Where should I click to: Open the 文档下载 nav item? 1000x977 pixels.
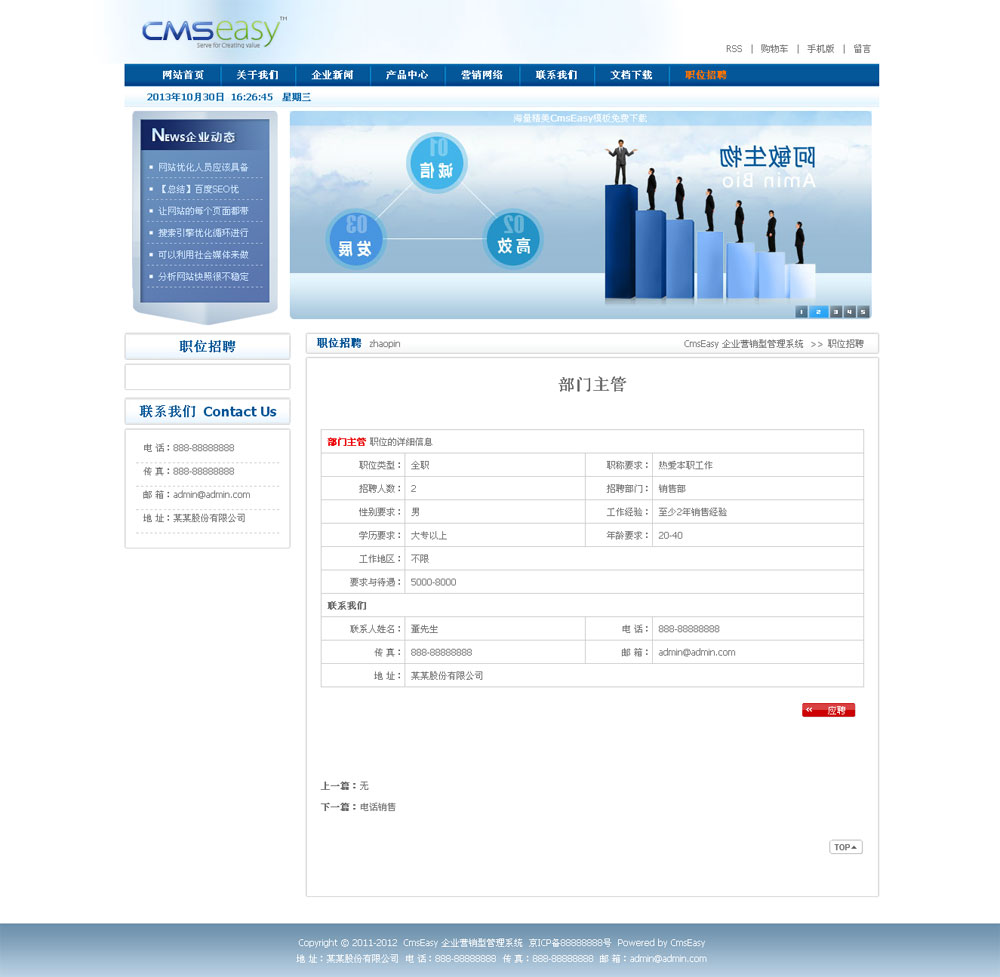pyautogui.click(x=631, y=75)
